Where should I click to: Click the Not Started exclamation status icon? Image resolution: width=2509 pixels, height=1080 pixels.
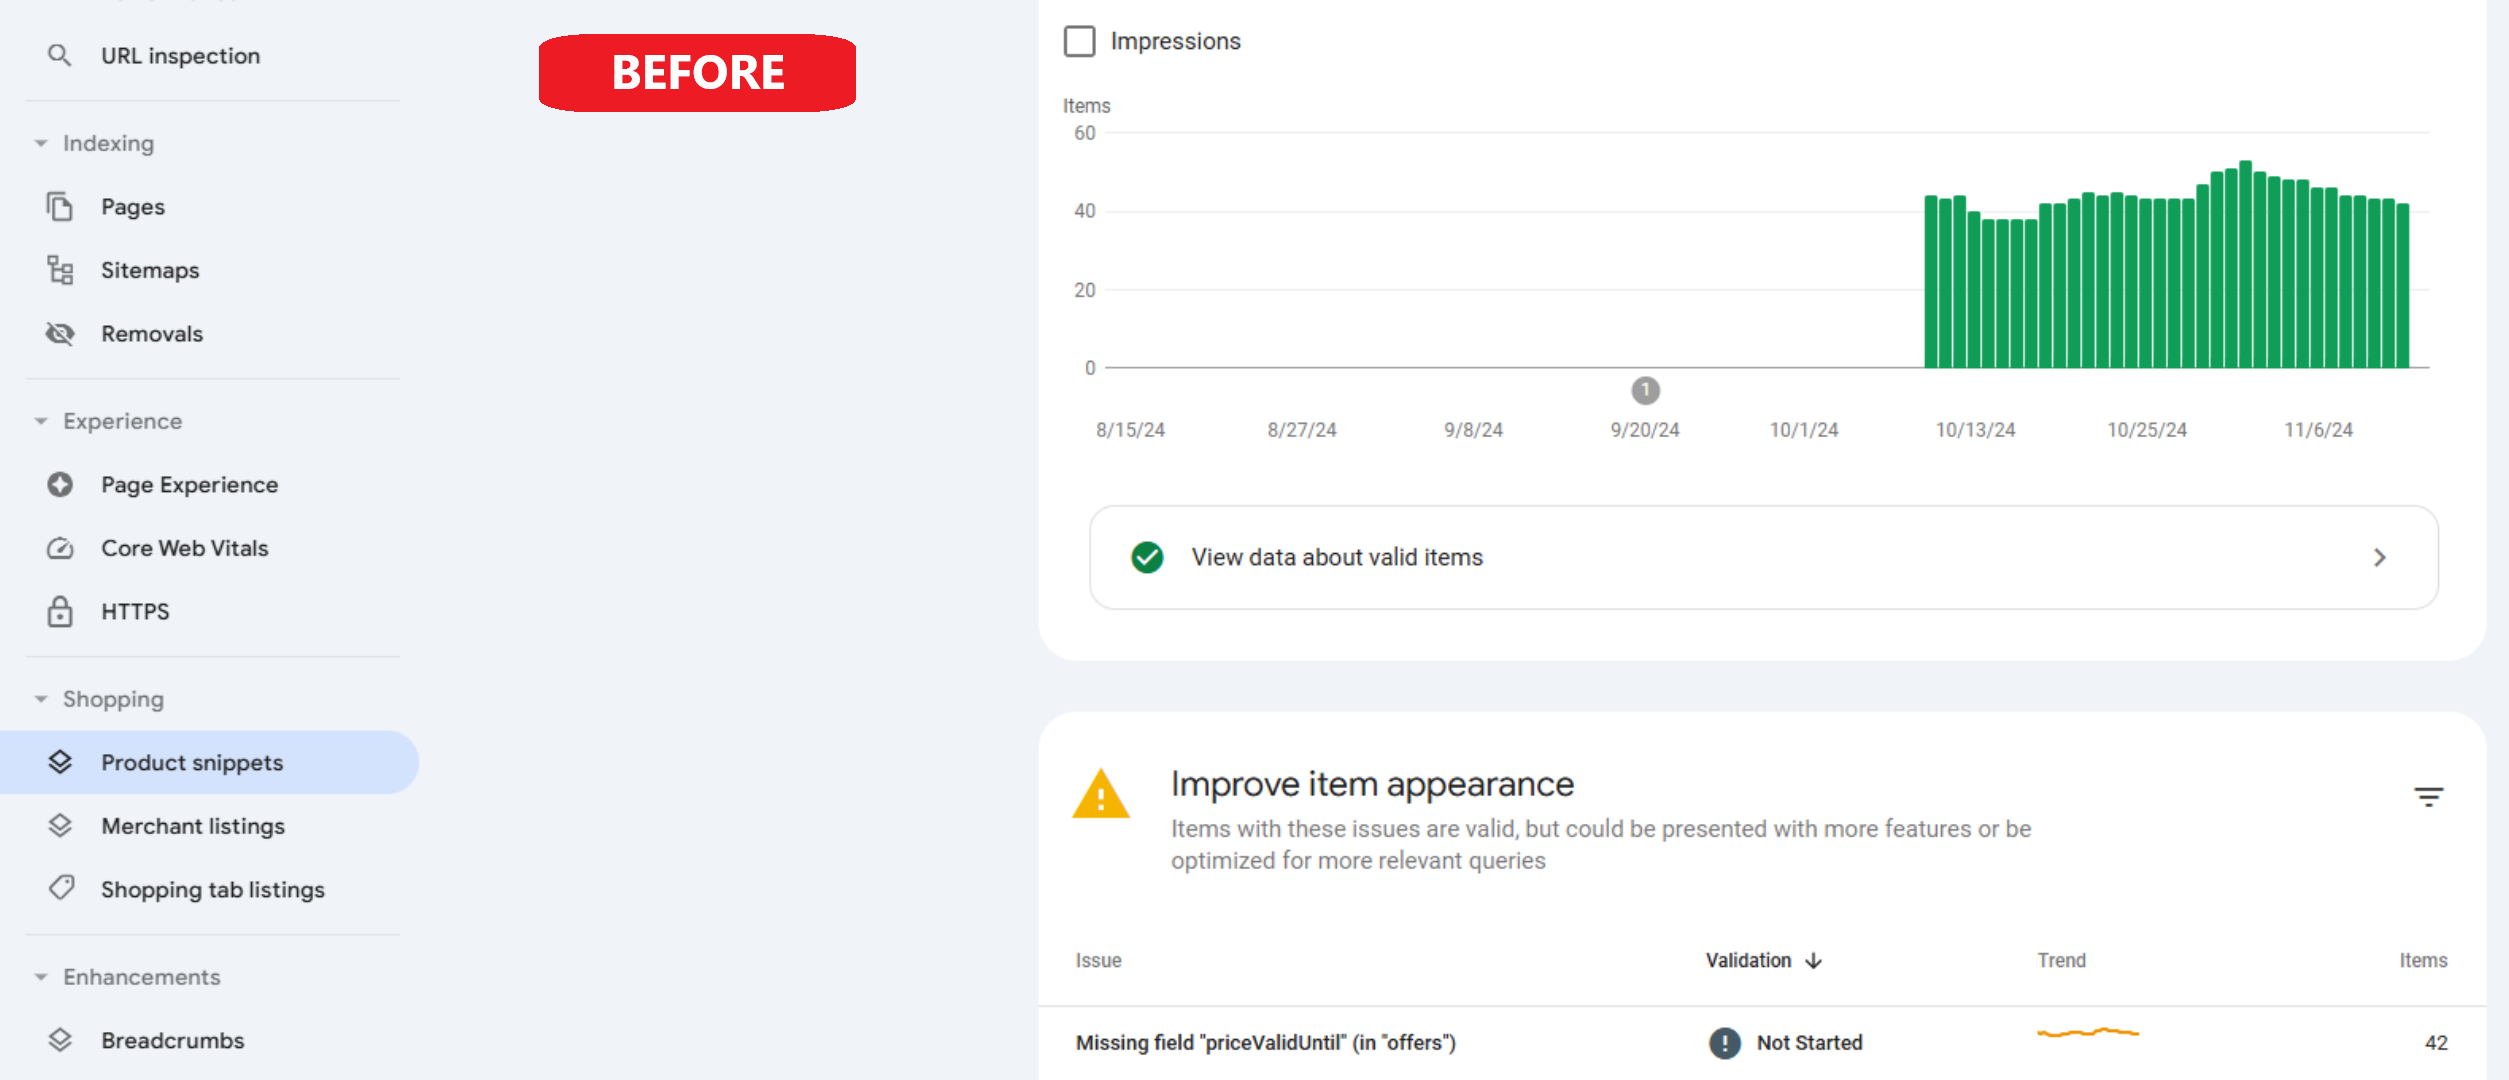click(x=1724, y=1043)
